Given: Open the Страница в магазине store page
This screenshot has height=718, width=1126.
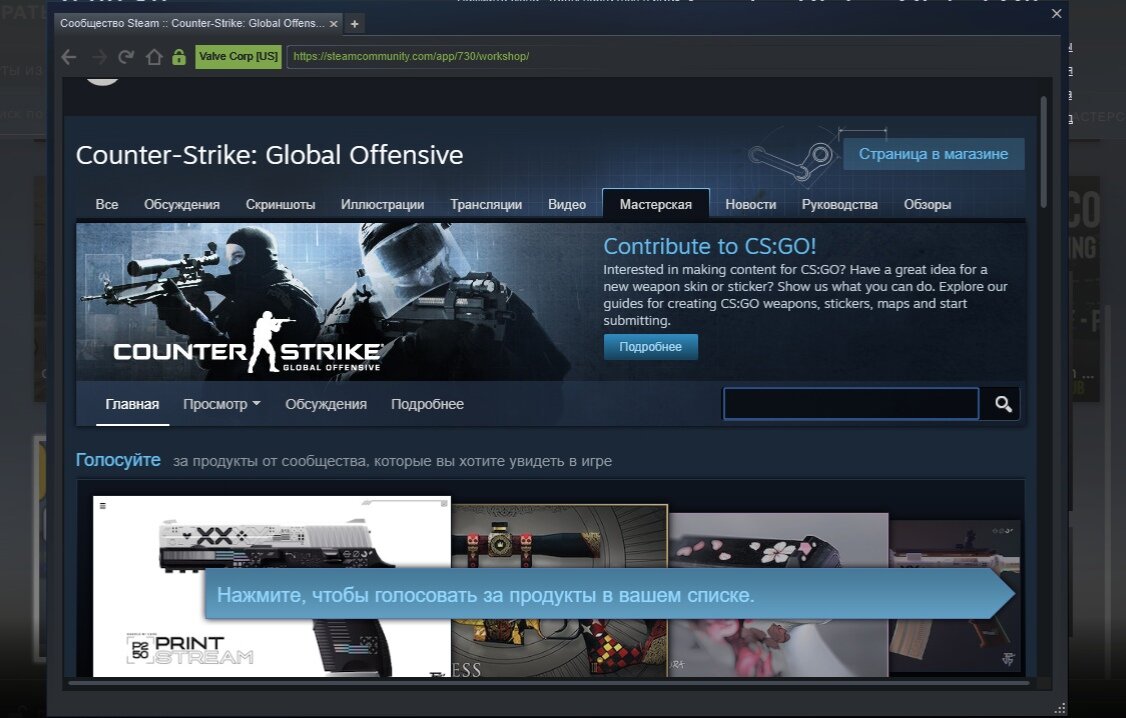Looking at the screenshot, I should pos(933,154).
